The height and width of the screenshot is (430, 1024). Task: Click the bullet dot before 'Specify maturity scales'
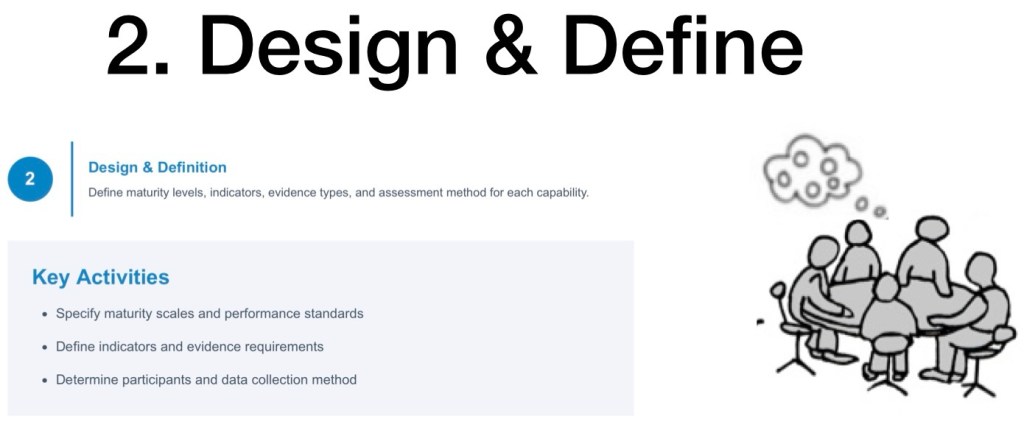45,314
